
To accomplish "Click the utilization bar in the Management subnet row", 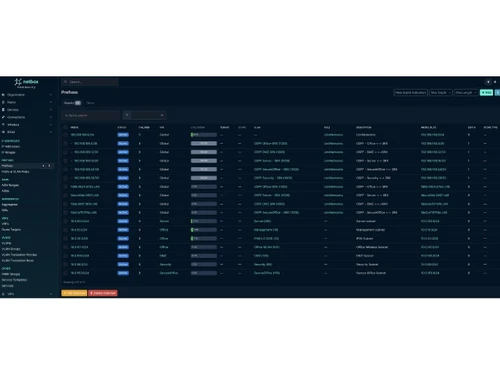I will tap(204, 230).
